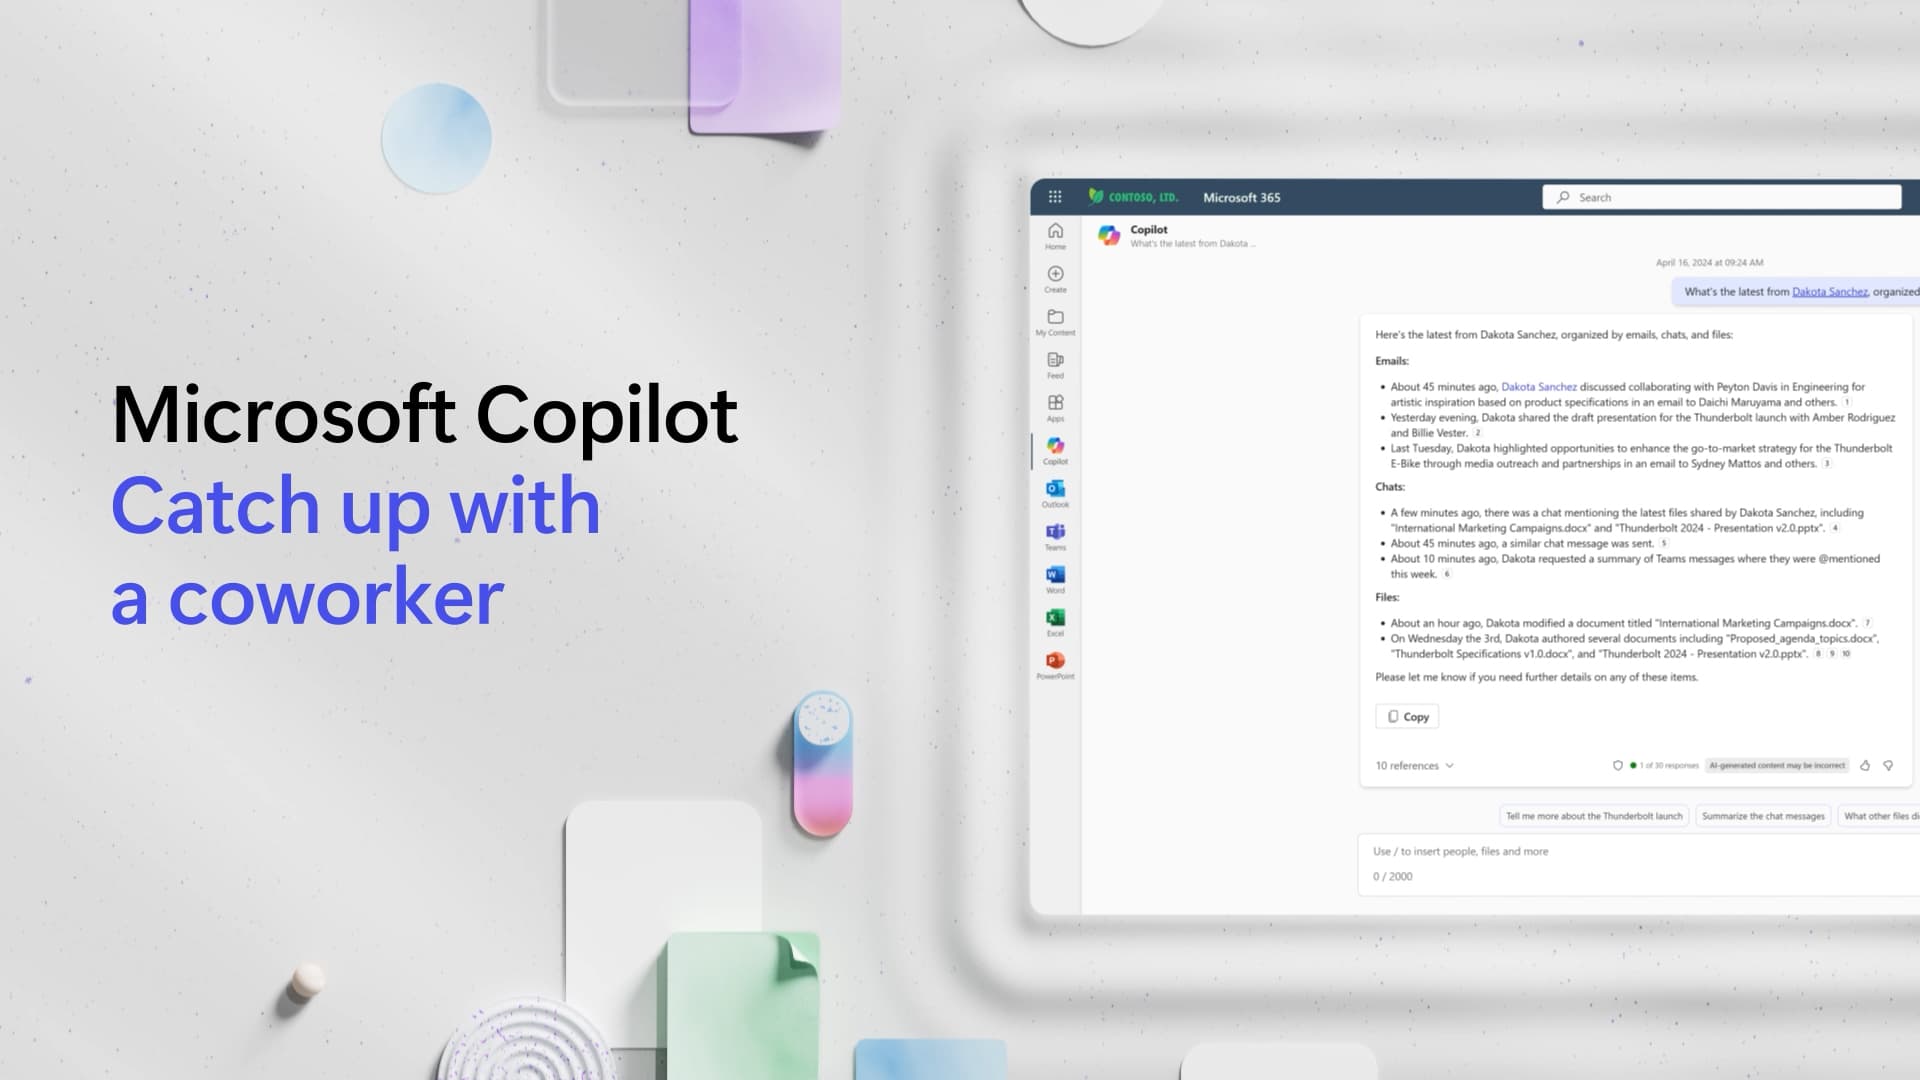
Task: Select the grid/waffle menu icon
Action: point(1054,196)
